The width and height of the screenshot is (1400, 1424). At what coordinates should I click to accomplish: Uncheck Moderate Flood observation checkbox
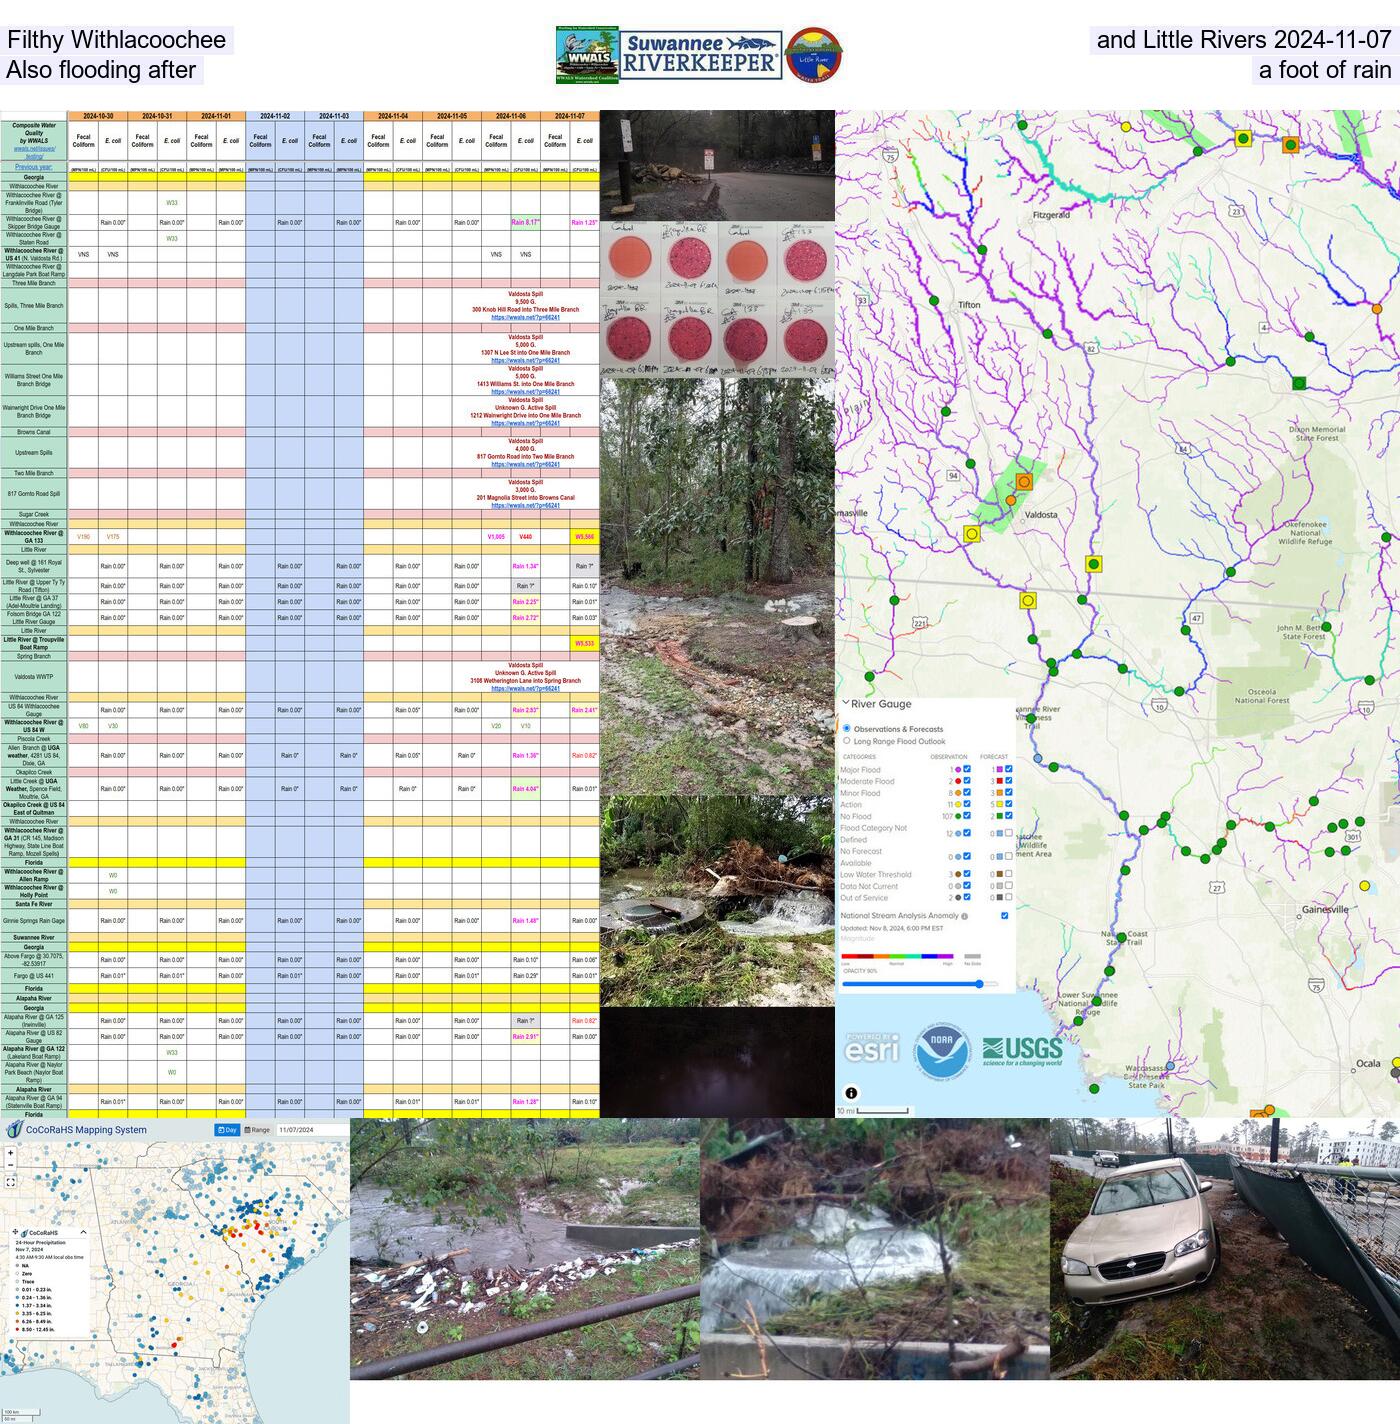pyautogui.click(x=967, y=781)
